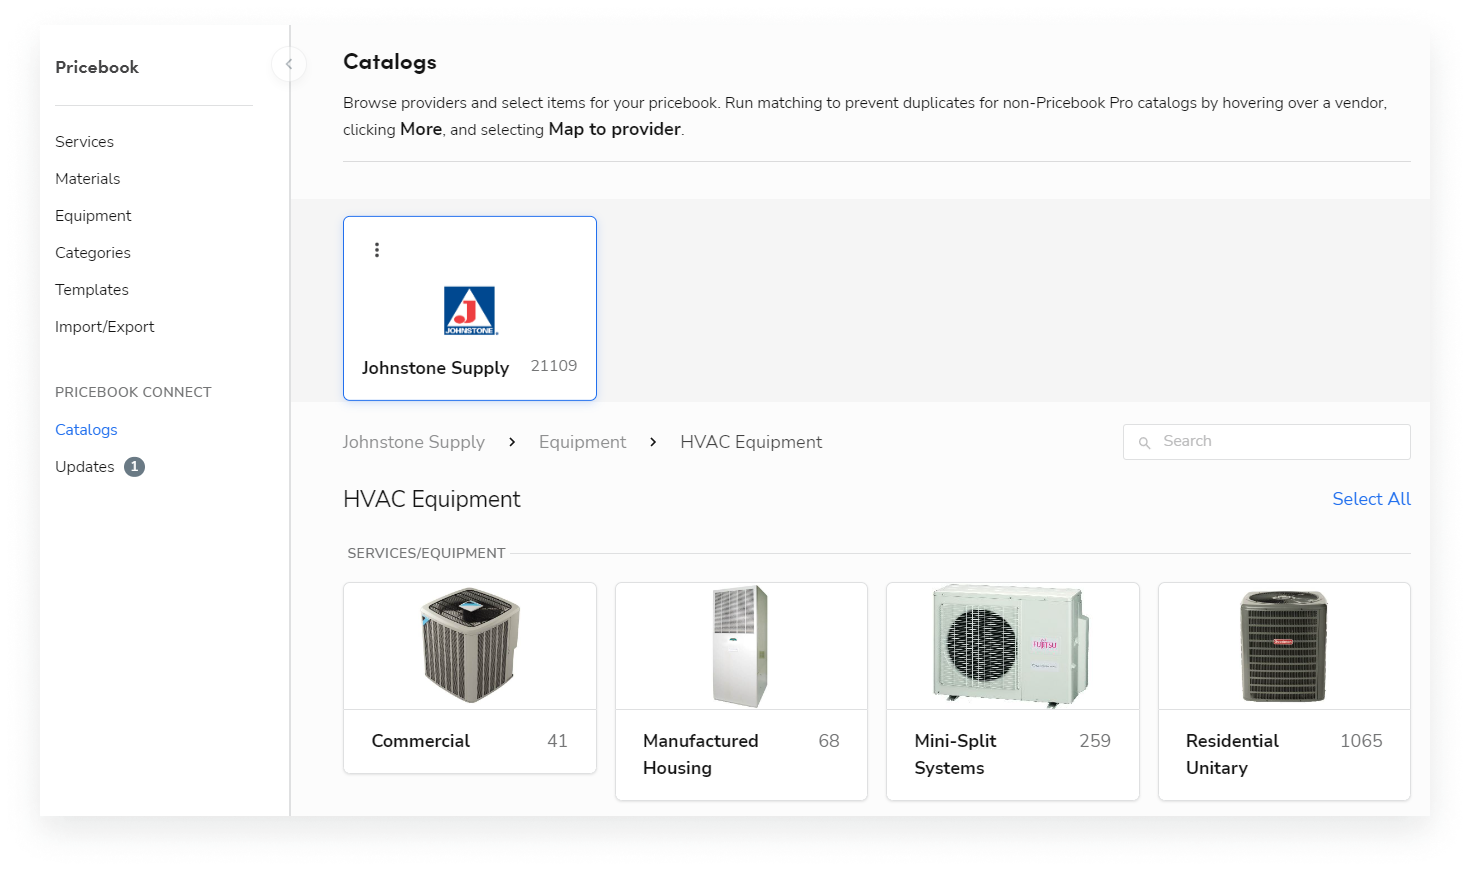This screenshot has width=1470, height=871.
Task: Click the 41 count on Commercial
Action: pos(557,741)
